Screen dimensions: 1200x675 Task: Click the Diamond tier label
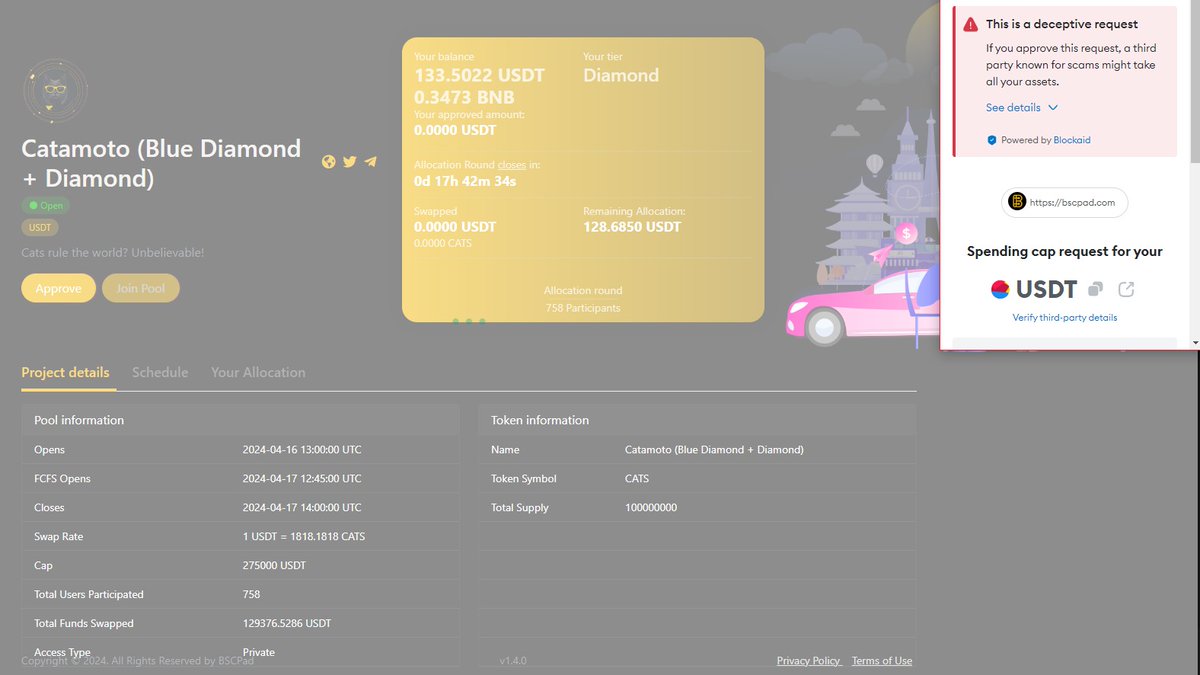tap(621, 76)
